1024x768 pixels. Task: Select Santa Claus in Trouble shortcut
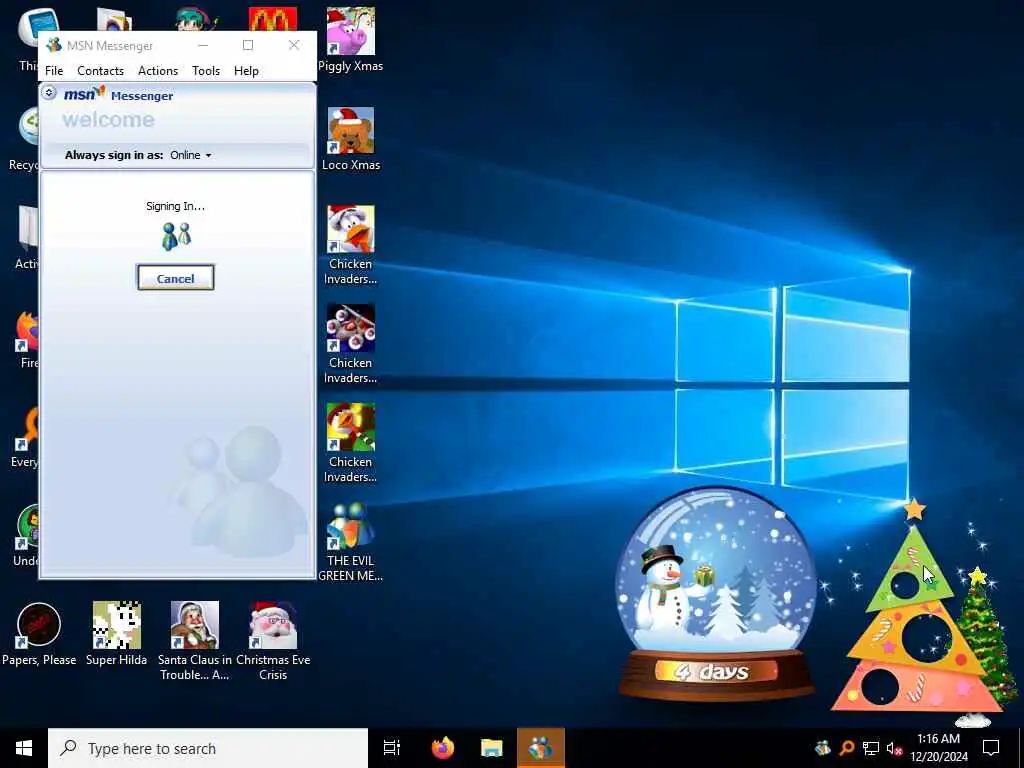point(195,641)
